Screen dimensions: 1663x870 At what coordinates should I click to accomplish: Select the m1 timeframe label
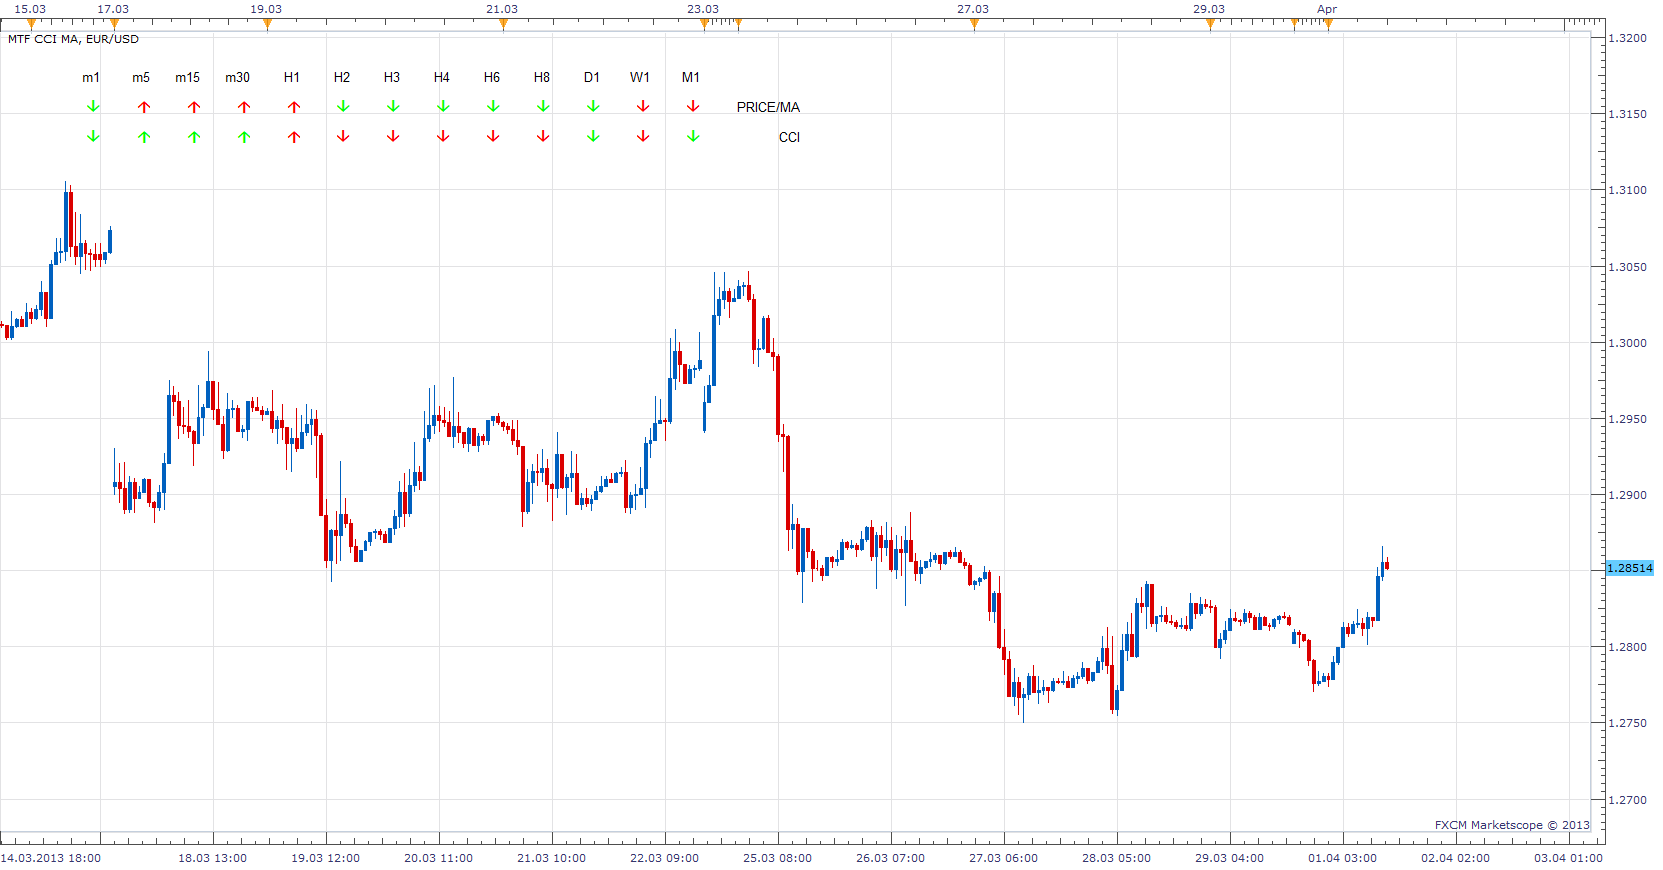coord(91,77)
